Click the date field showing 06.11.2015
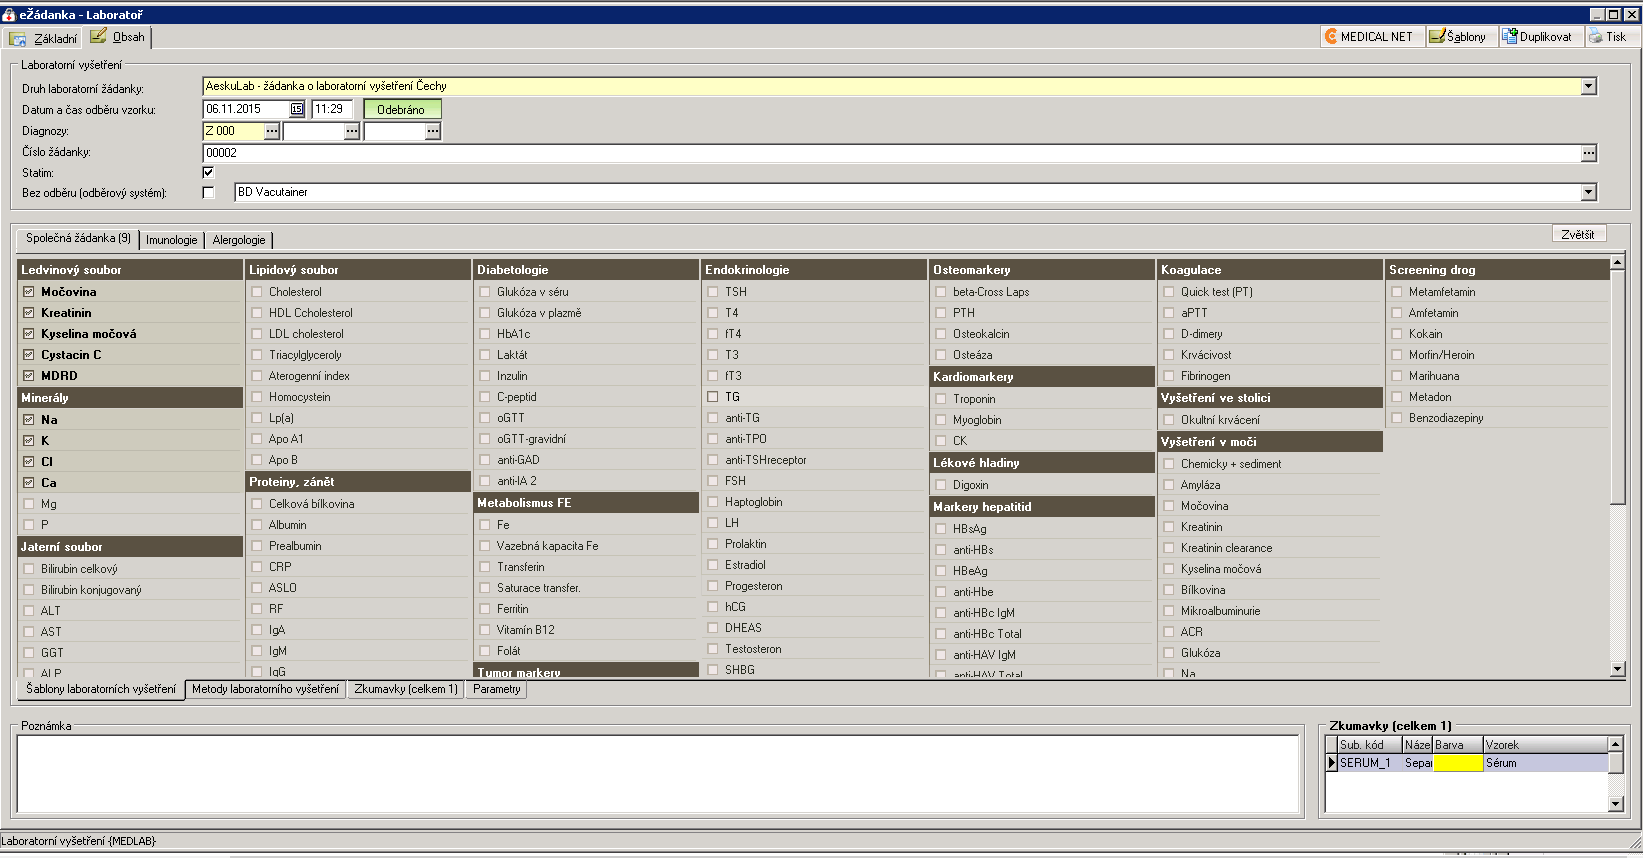This screenshot has width=1643, height=858. click(x=246, y=109)
